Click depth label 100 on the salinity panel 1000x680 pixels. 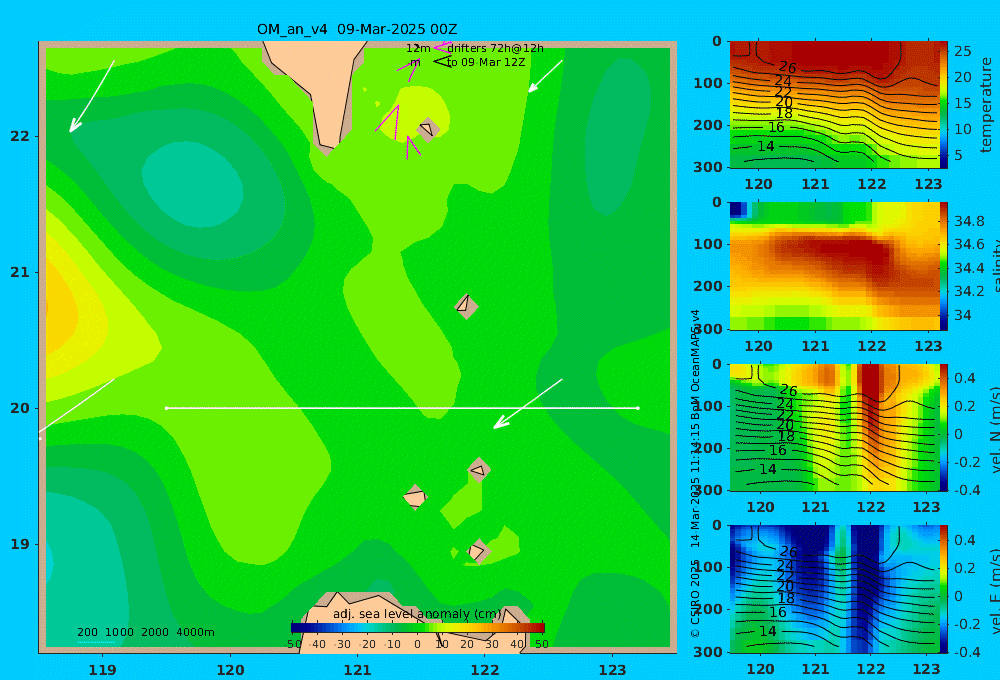(x=708, y=244)
